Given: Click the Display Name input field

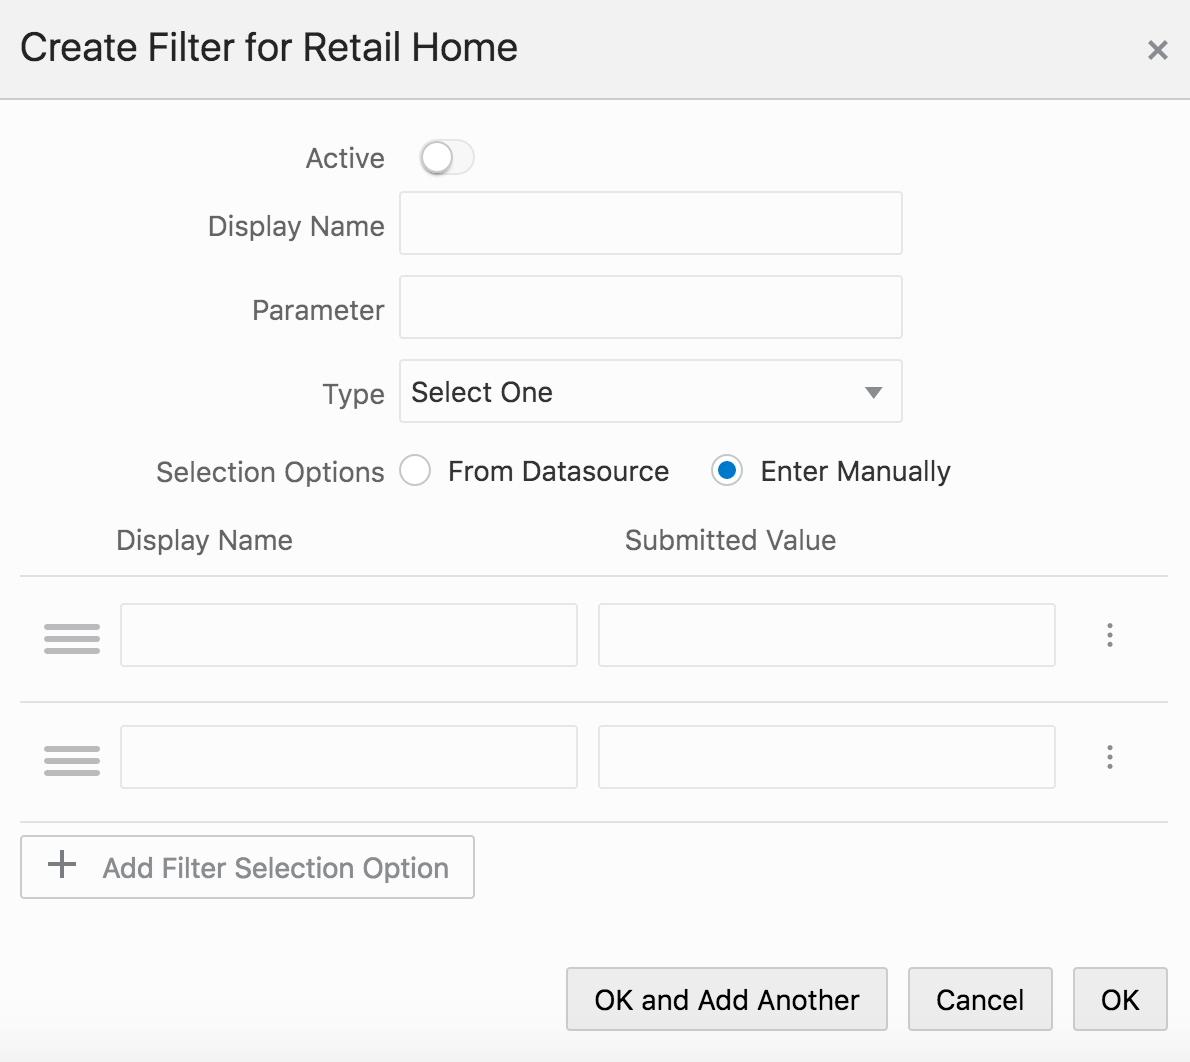Looking at the screenshot, I should click(650, 223).
